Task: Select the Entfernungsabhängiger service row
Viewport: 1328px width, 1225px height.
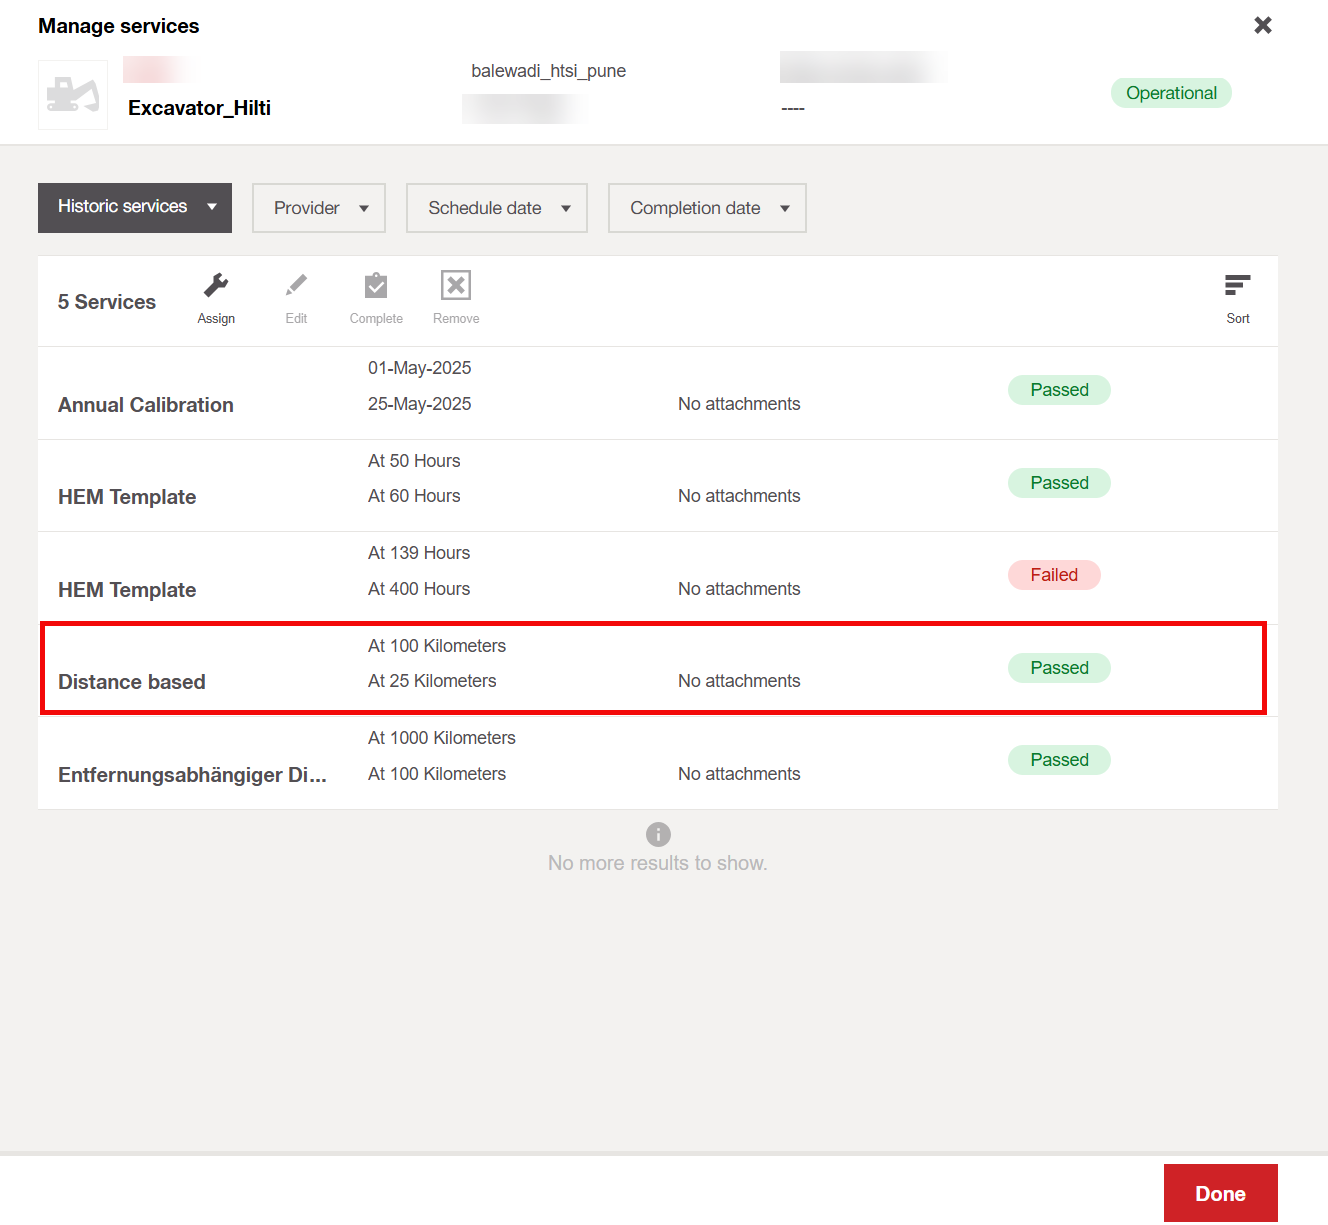Action: pos(192,774)
